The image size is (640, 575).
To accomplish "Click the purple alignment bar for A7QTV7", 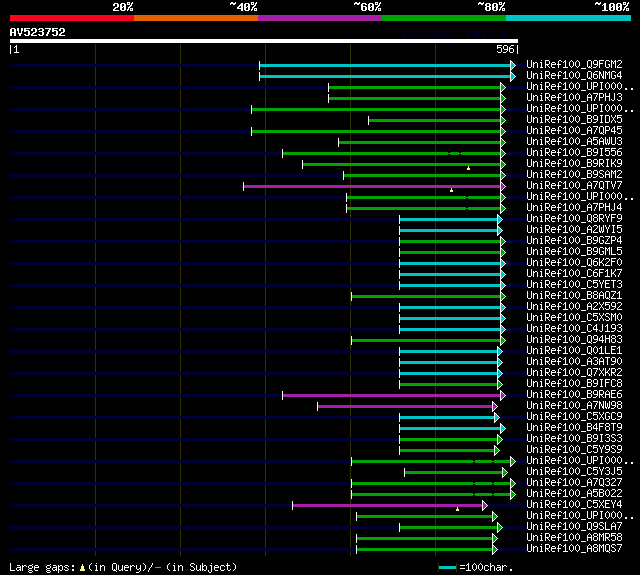I will [374, 186].
